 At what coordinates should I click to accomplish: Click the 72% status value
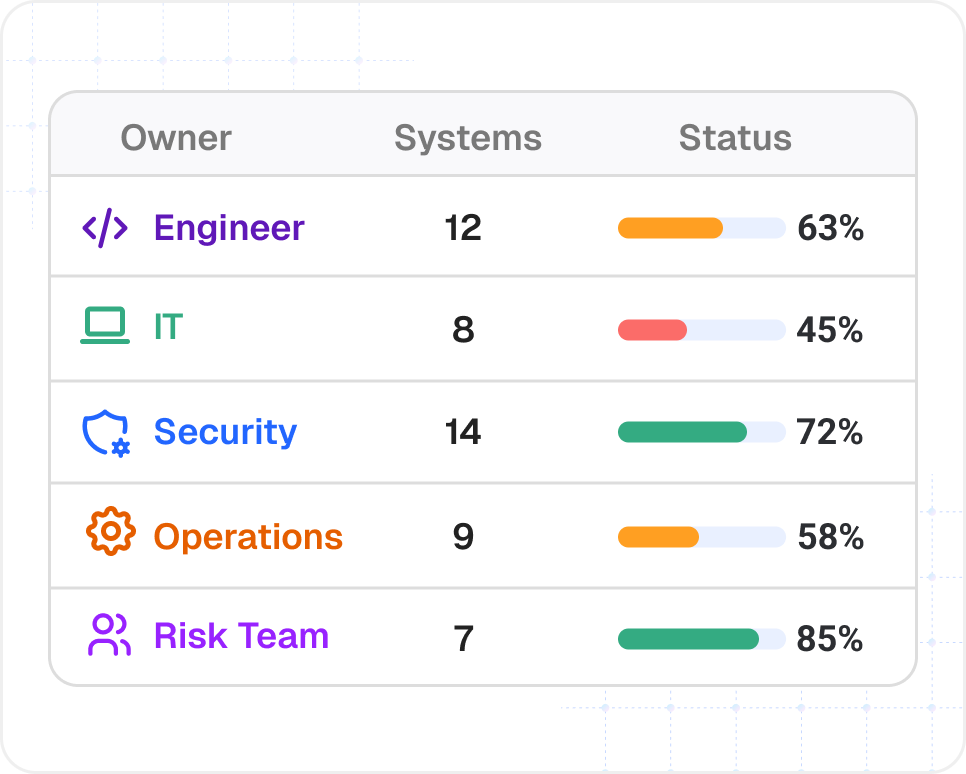click(830, 432)
